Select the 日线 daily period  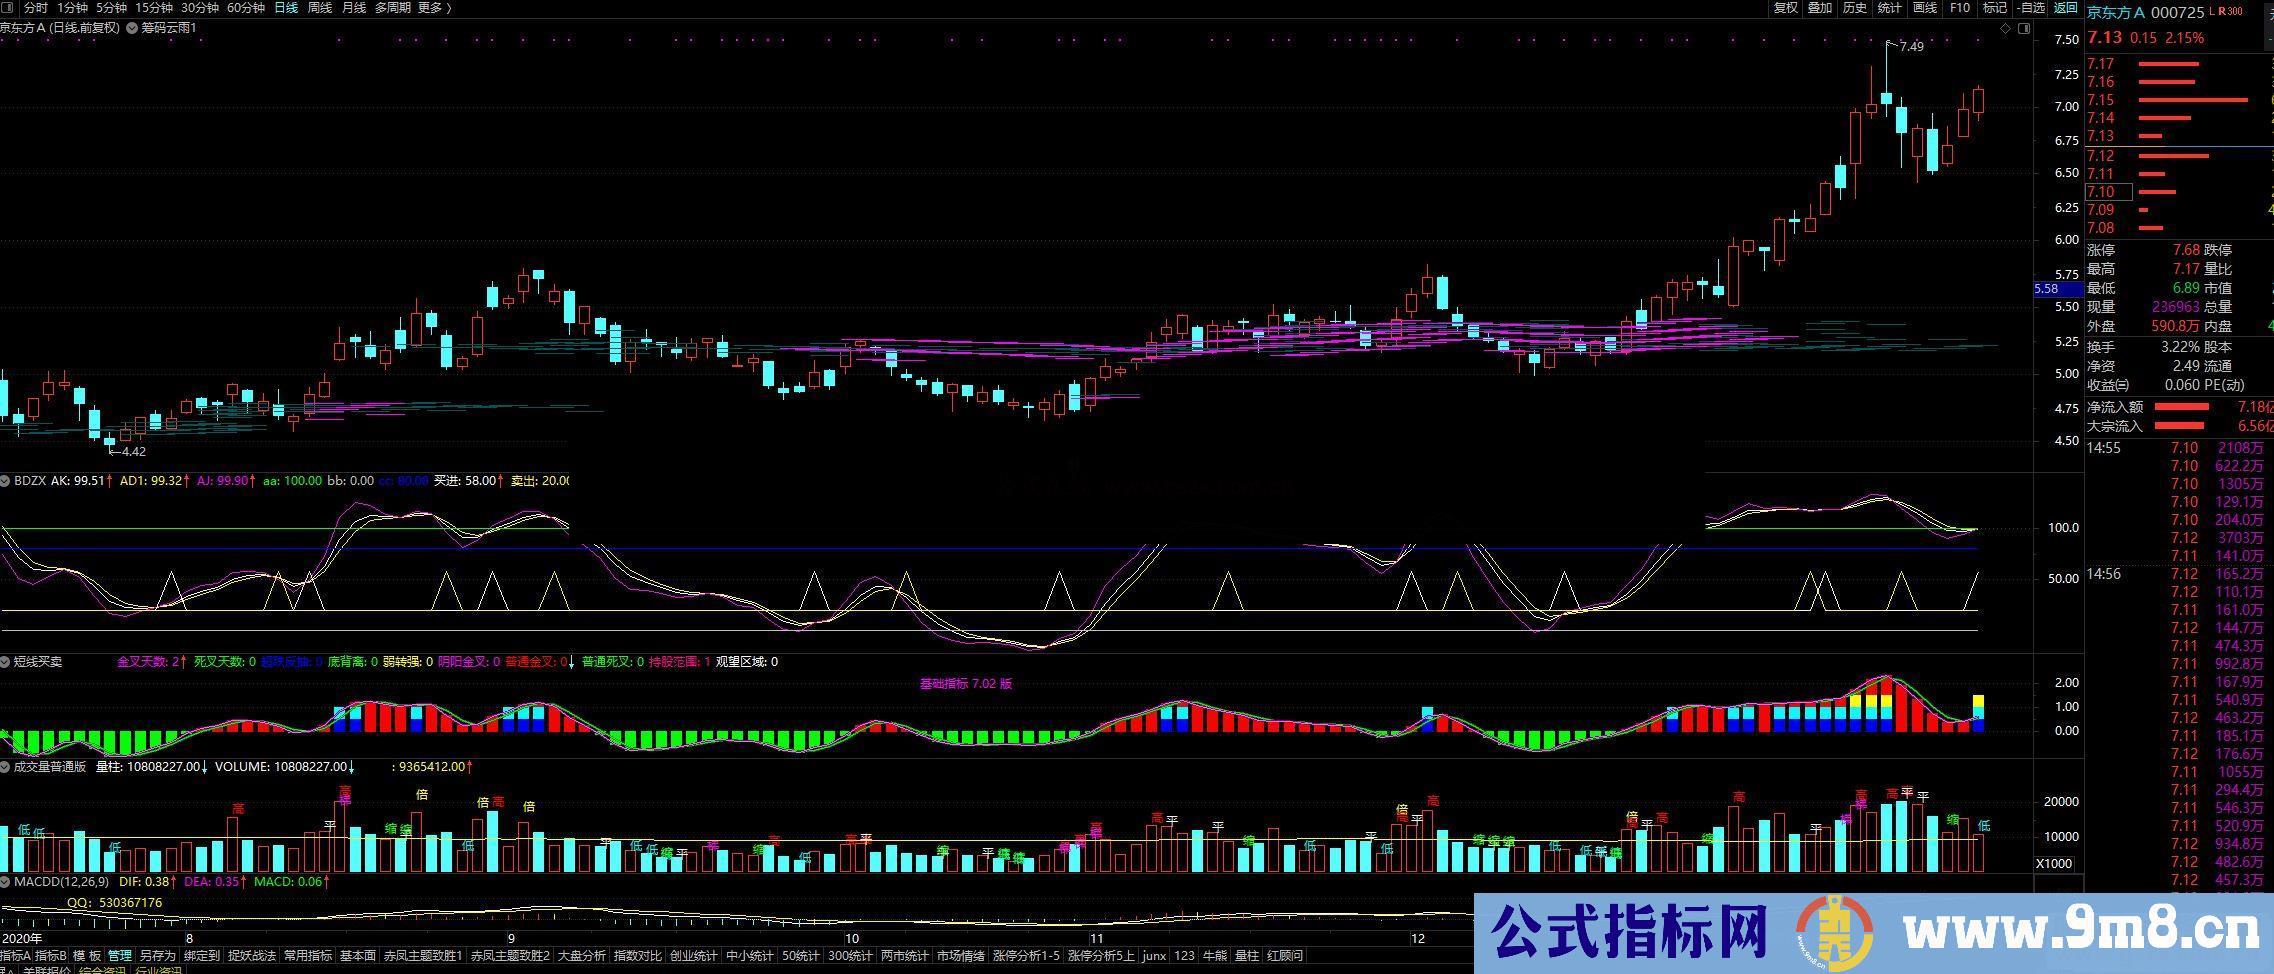click(x=286, y=8)
